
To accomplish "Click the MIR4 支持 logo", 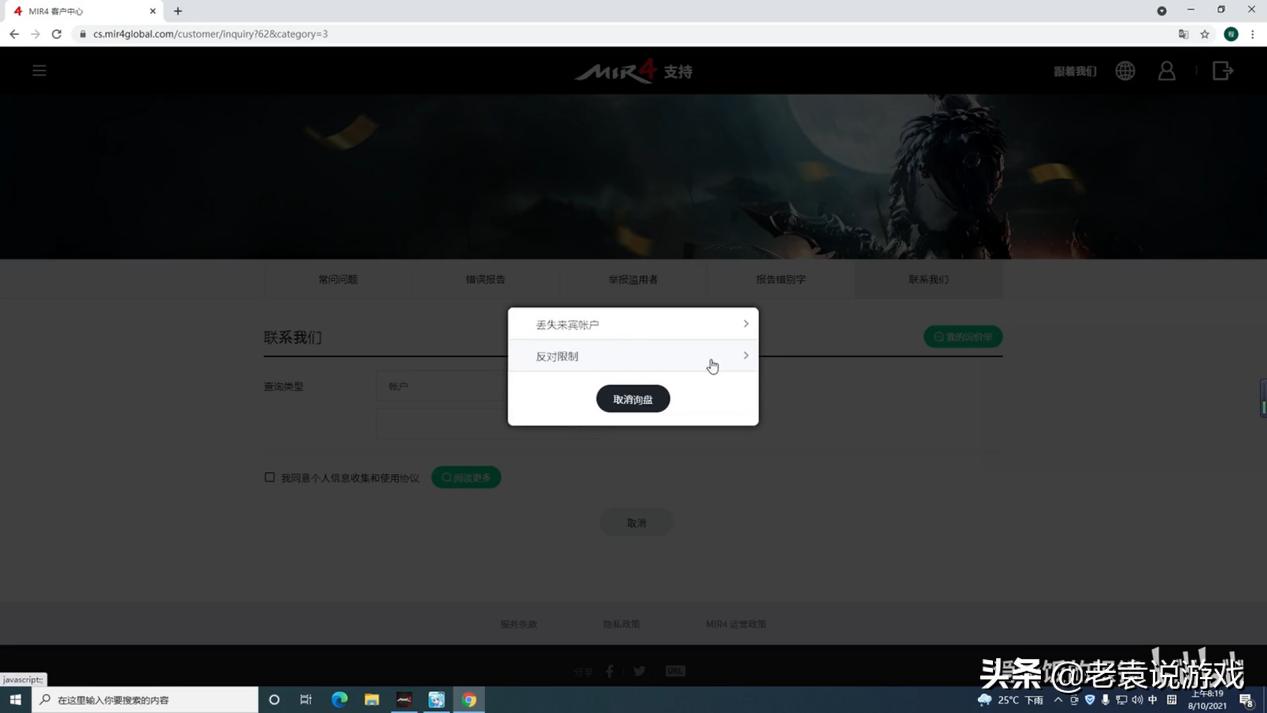I will click(x=633, y=71).
